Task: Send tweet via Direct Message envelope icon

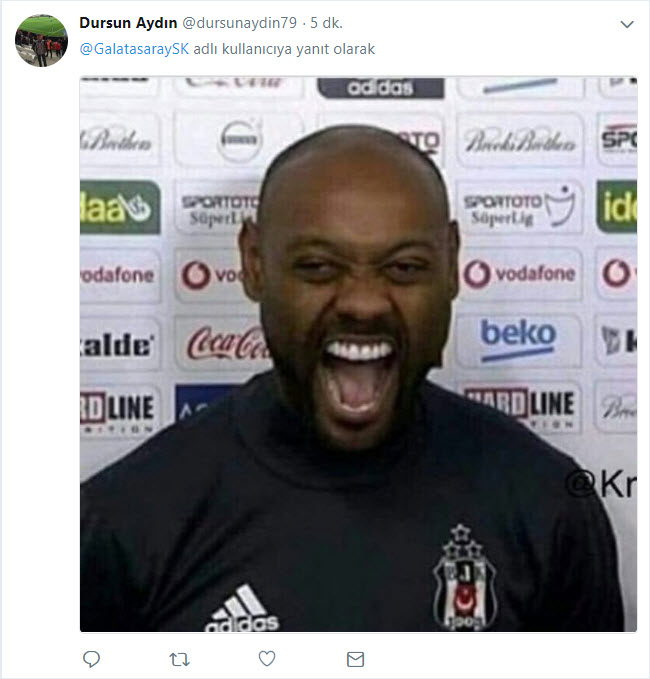Action: [356, 660]
